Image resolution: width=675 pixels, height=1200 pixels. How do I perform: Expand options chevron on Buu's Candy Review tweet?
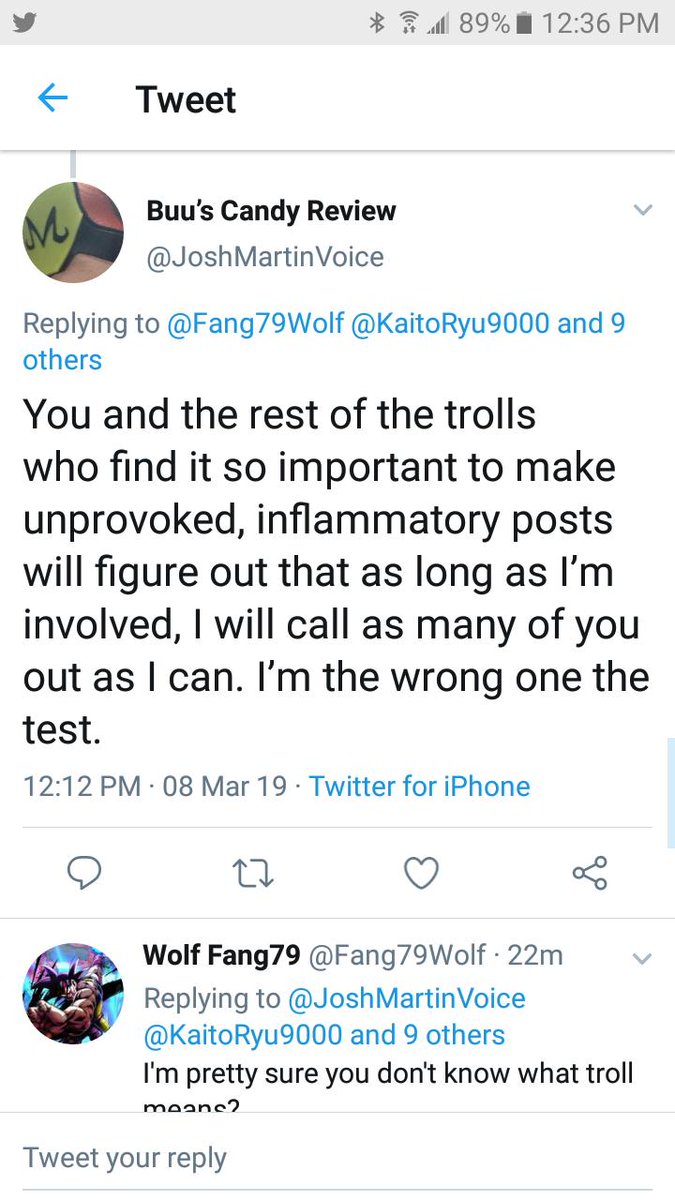[x=643, y=210]
